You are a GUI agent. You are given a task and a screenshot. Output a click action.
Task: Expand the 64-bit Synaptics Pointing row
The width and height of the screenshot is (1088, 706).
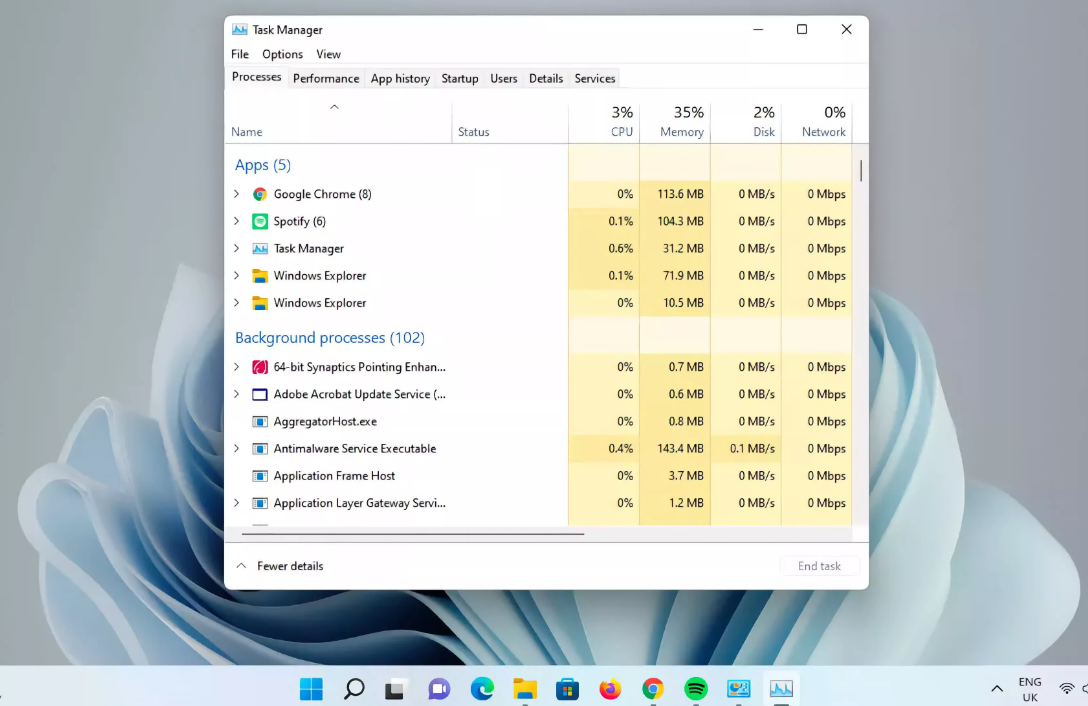pos(237,367)
